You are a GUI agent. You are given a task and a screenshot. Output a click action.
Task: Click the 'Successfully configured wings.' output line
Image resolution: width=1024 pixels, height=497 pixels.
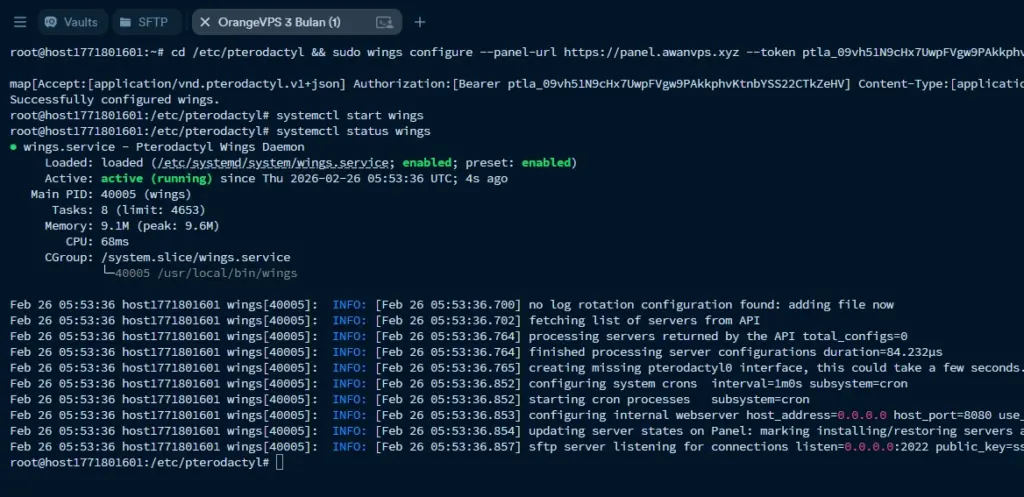point(115,100)
